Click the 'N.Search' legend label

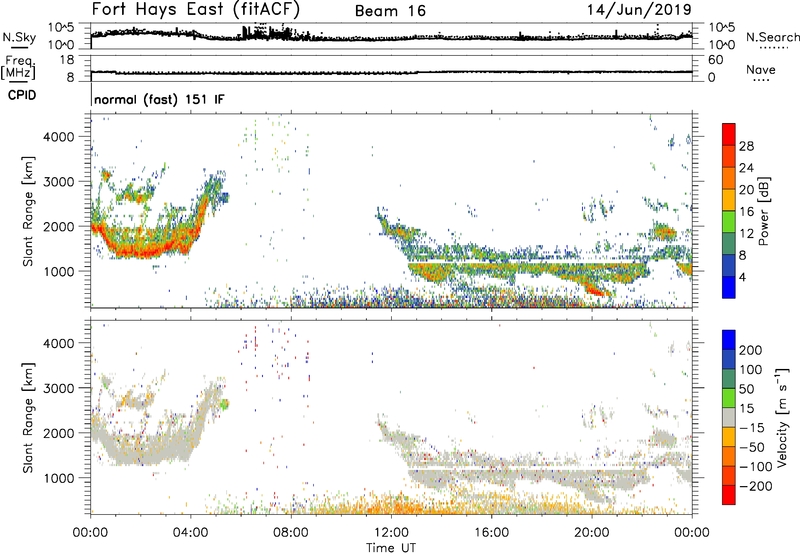coord(773,37)
